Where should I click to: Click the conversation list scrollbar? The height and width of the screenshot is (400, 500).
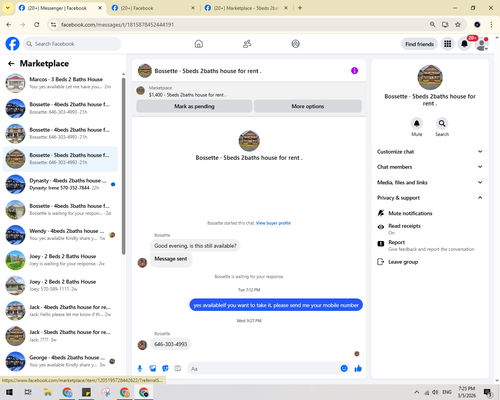pyautogui.click(x=123, y=166)
